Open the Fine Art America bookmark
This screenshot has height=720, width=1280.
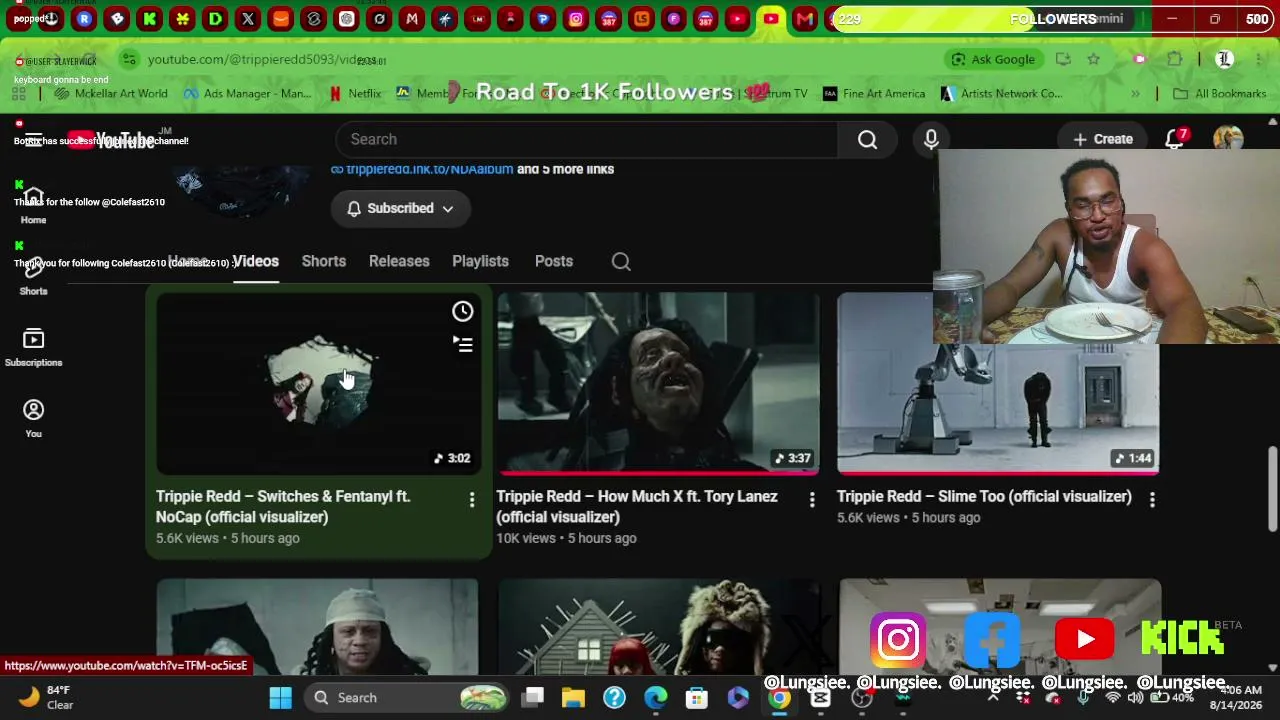(x=874, y=94)
